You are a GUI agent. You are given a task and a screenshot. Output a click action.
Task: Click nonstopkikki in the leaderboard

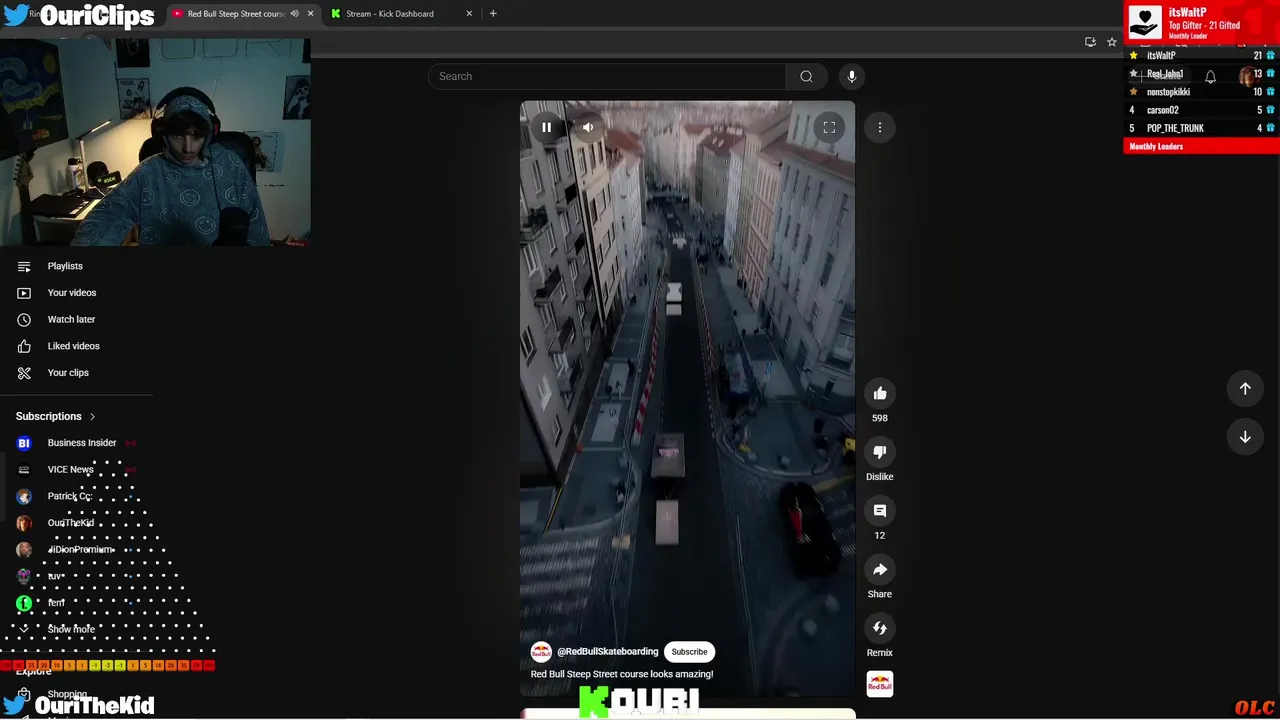pos(1168,92)
